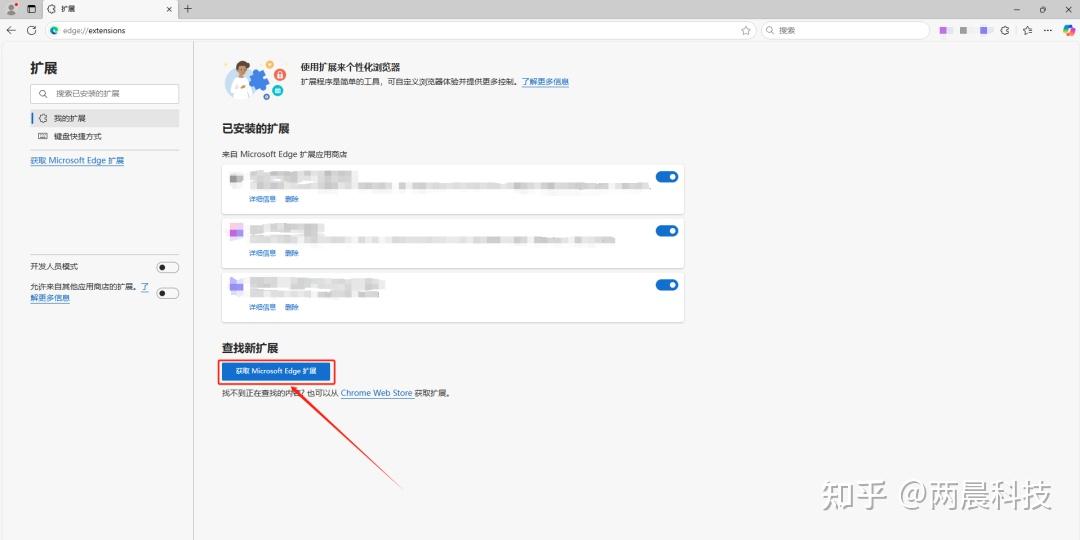The height and width of the screenshot is (540, 1080).
Task: Open the browser profile icon
Action: [x=11, y=9]
